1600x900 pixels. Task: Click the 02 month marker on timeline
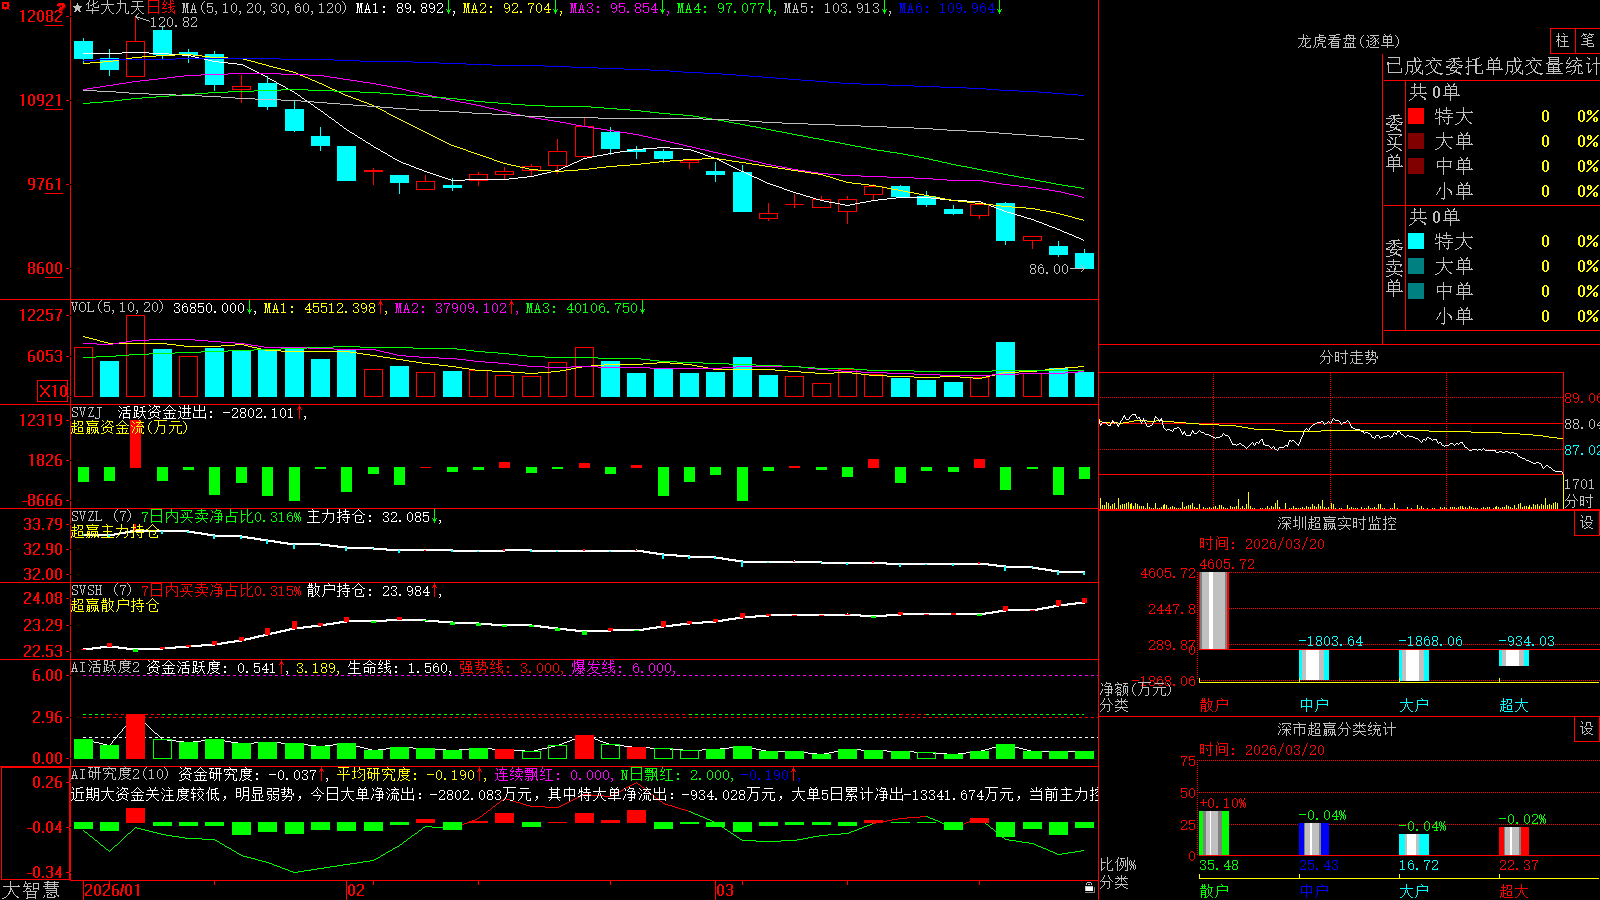356,890
